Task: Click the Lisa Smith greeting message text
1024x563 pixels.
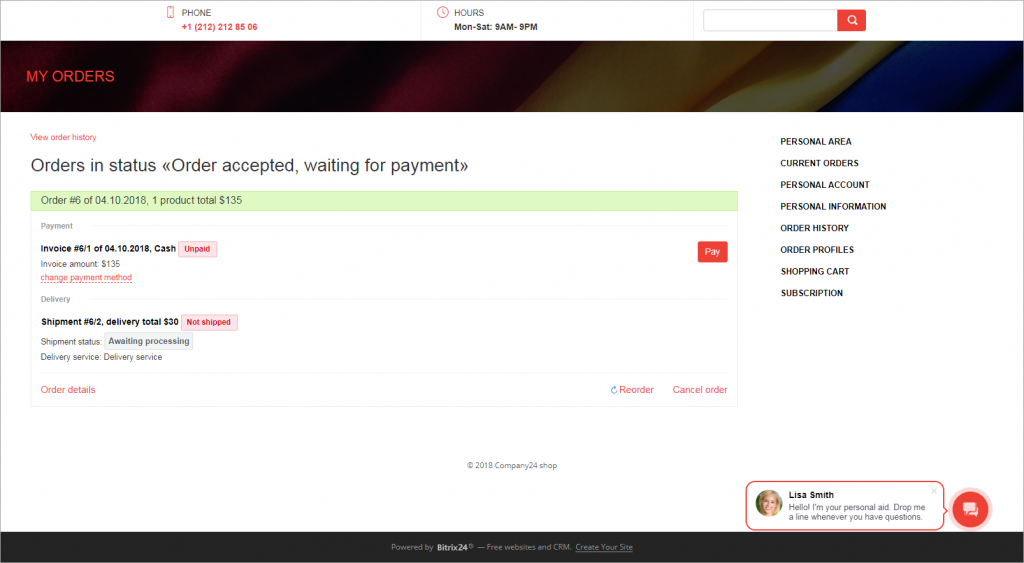Action: coord(856,512)
